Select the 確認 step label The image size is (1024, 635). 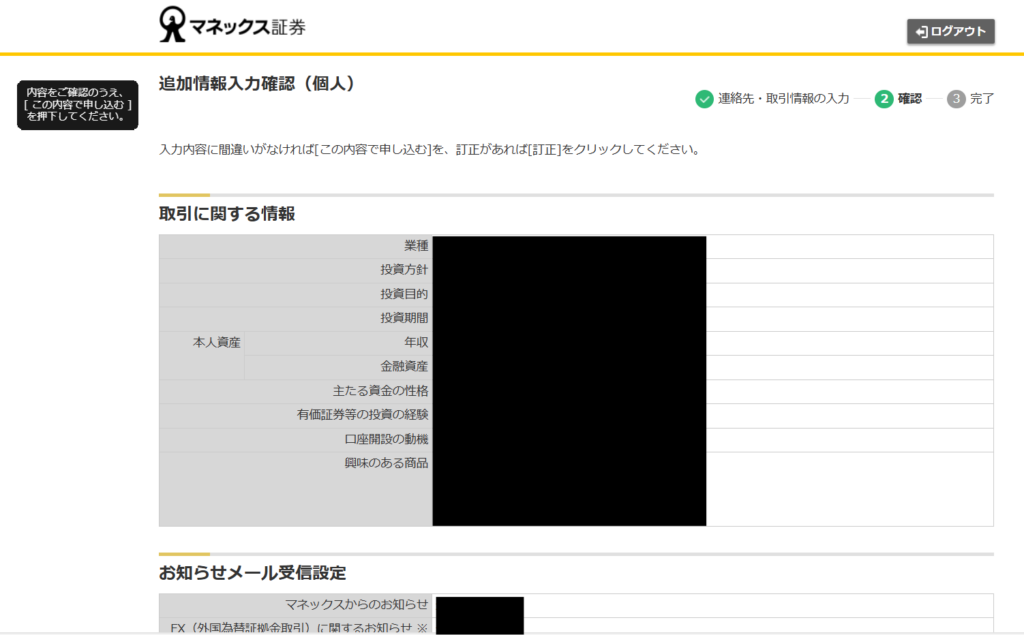click(x=910, y=99)
